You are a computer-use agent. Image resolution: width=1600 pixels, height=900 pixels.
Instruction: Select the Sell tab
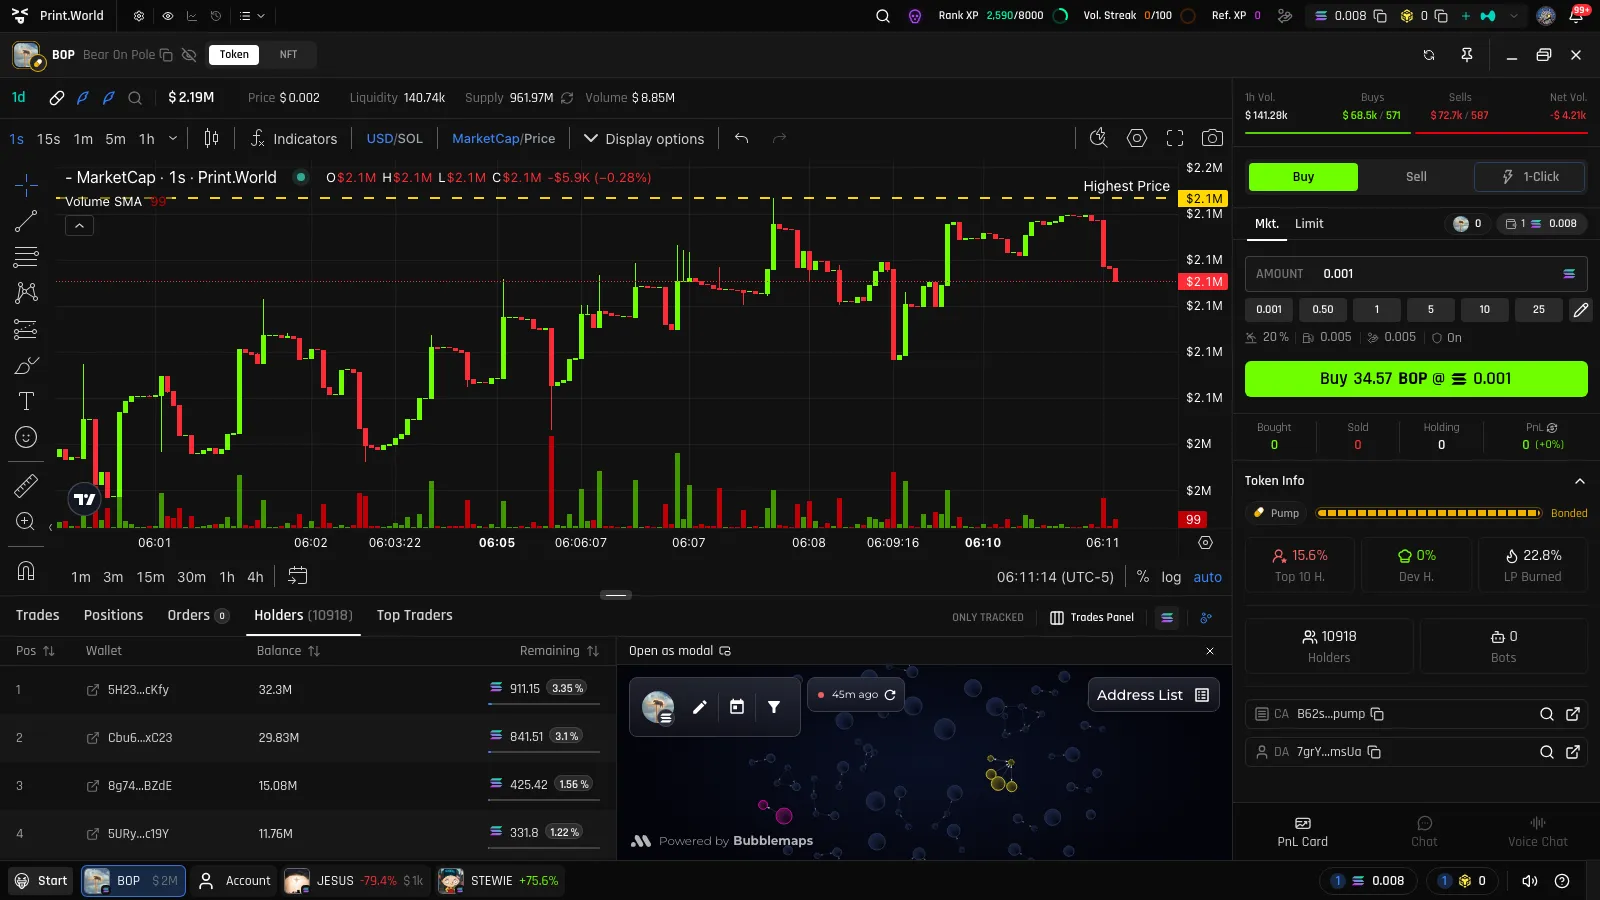tap(1416, 177)
